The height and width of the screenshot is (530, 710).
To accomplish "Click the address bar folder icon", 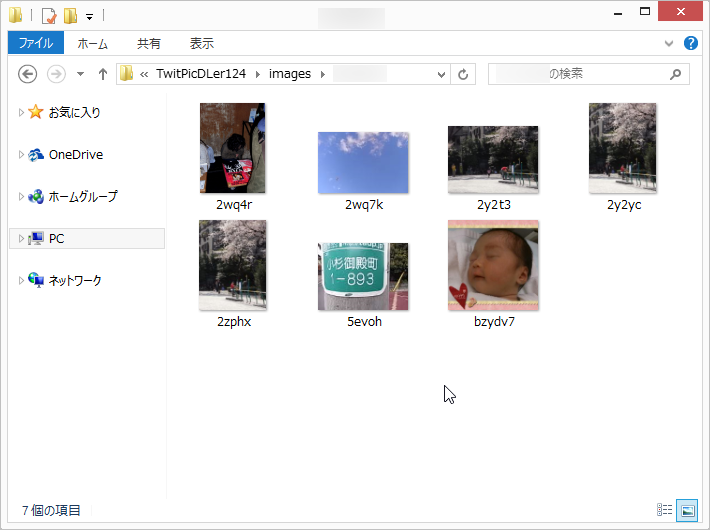I will pos(126,74).
